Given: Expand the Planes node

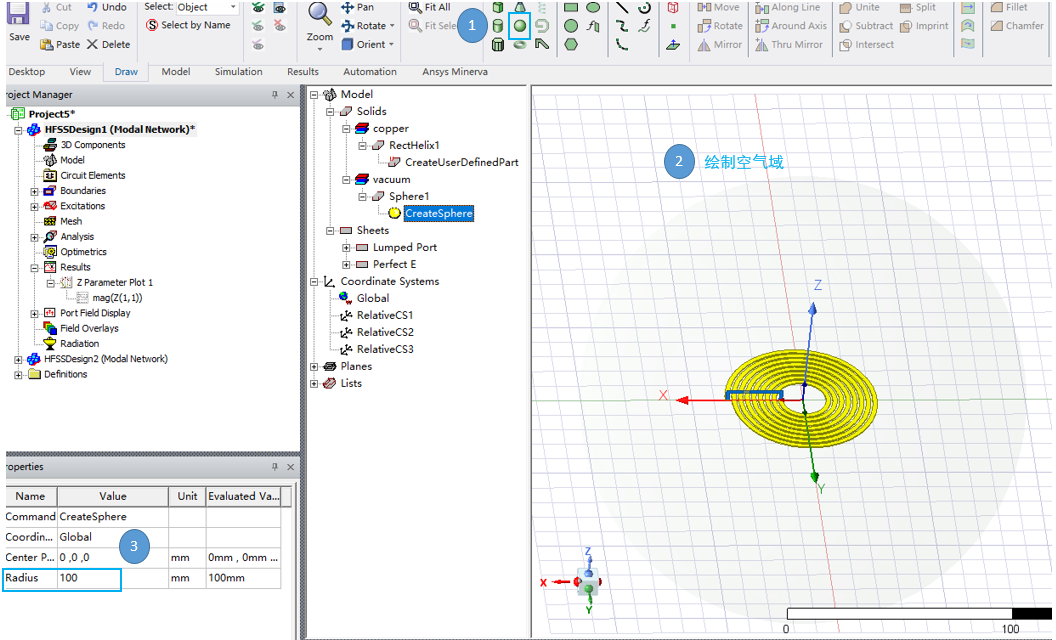Looking at the screenshot, I should (x=314, y=366).
